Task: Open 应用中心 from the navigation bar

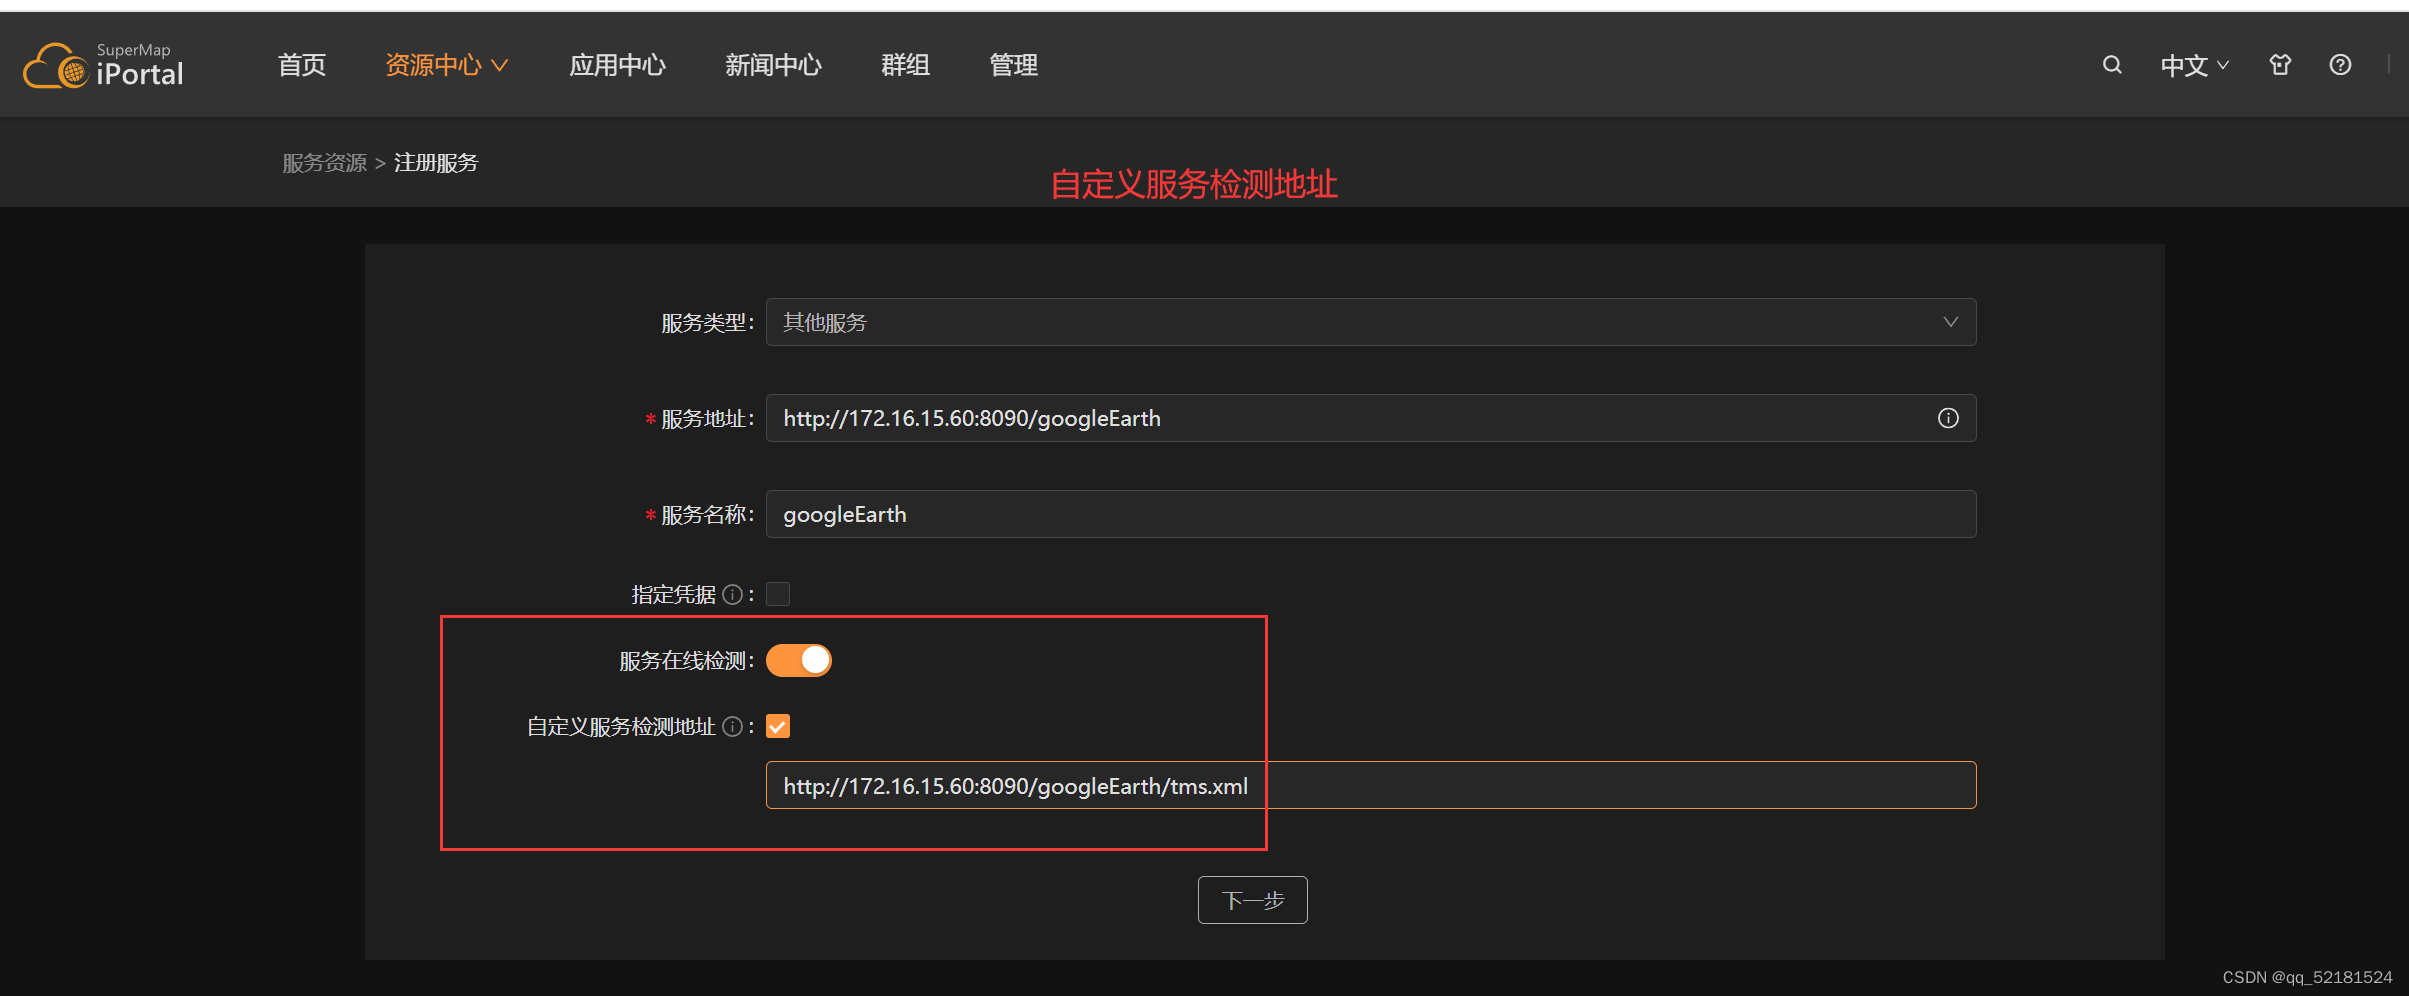Action: point(617,65)
